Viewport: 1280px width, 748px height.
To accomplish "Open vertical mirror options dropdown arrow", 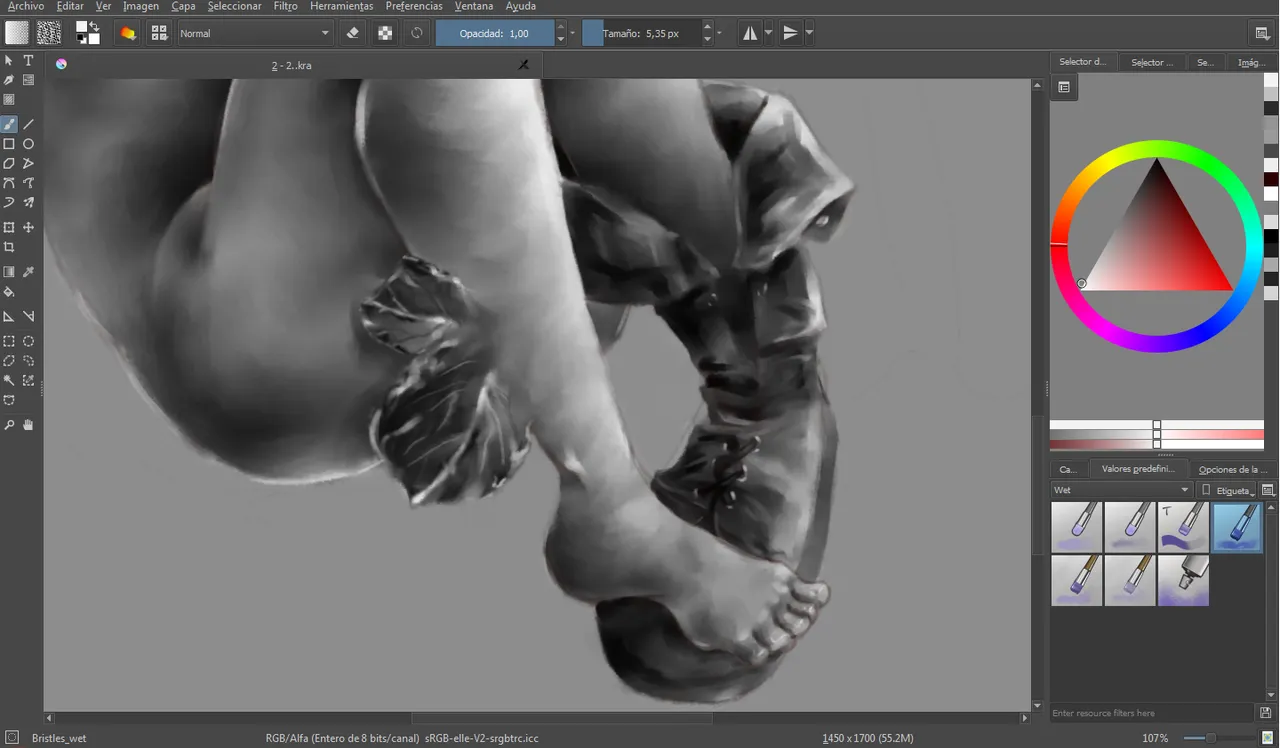I will (x=809, y=33).
